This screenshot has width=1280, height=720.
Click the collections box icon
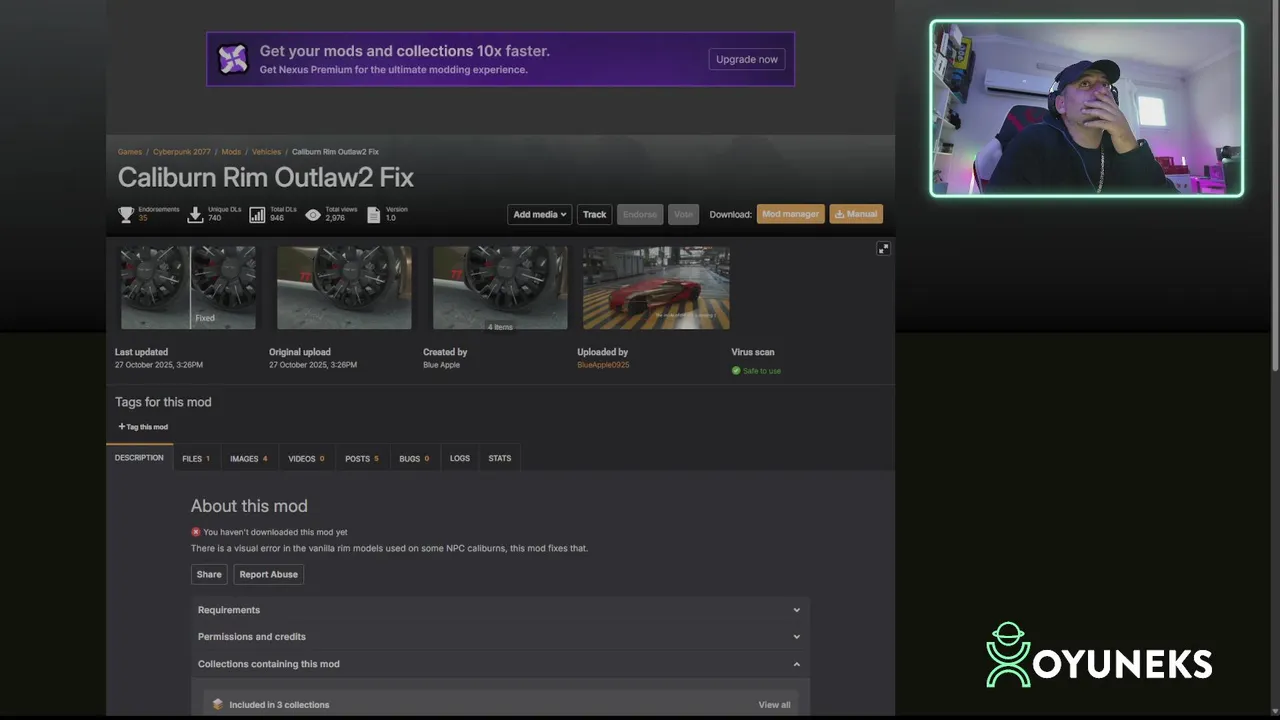pos(218,704)
